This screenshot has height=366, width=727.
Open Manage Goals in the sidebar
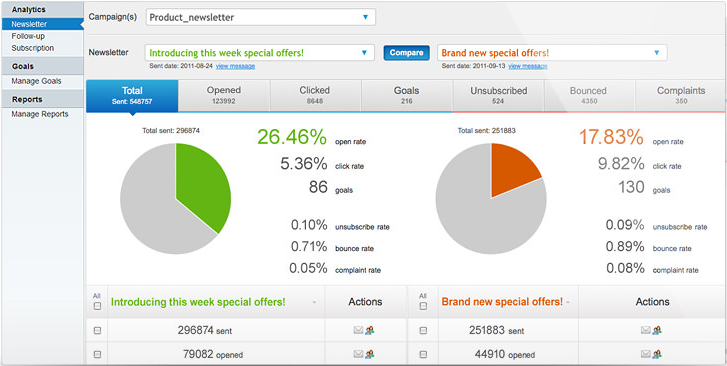pyautogui.click(x=36, y=81)
